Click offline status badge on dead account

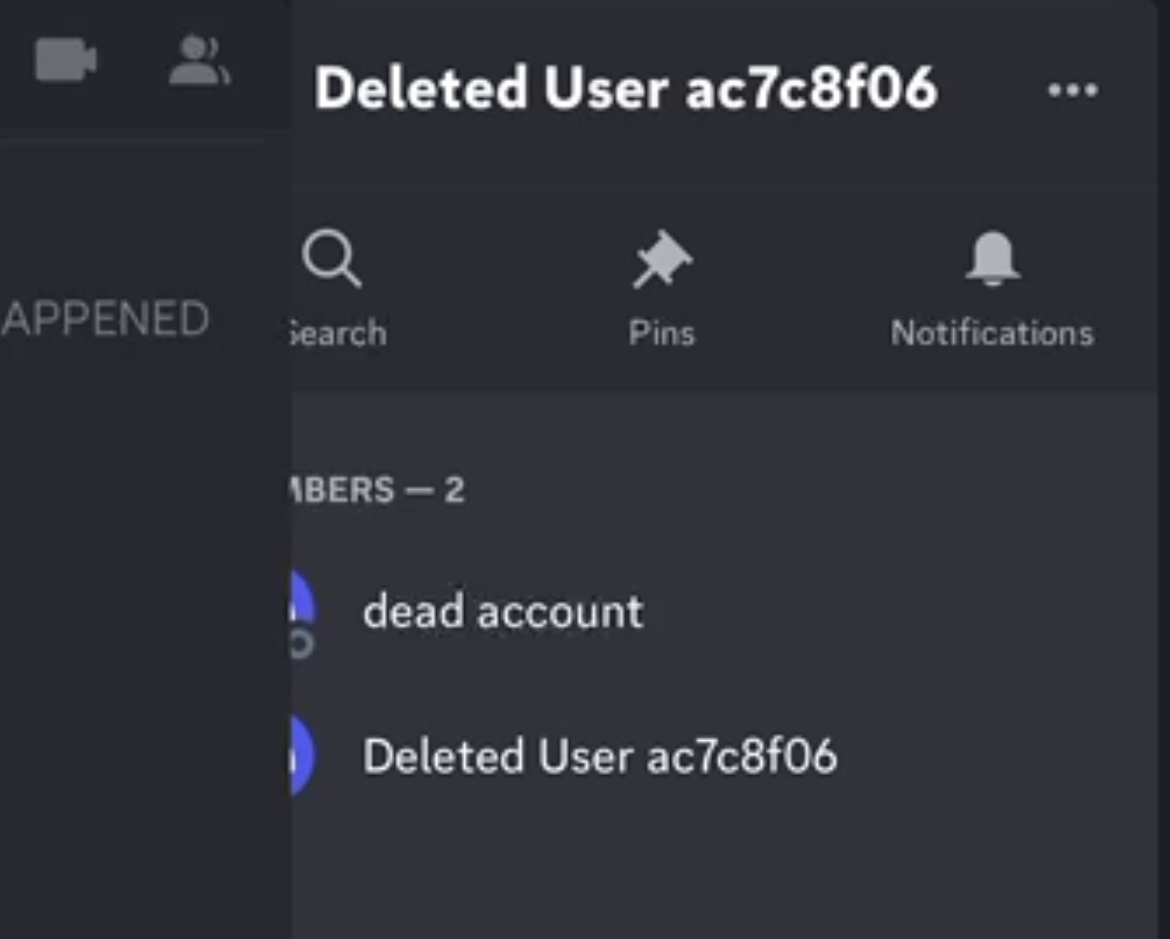(302, 645)
